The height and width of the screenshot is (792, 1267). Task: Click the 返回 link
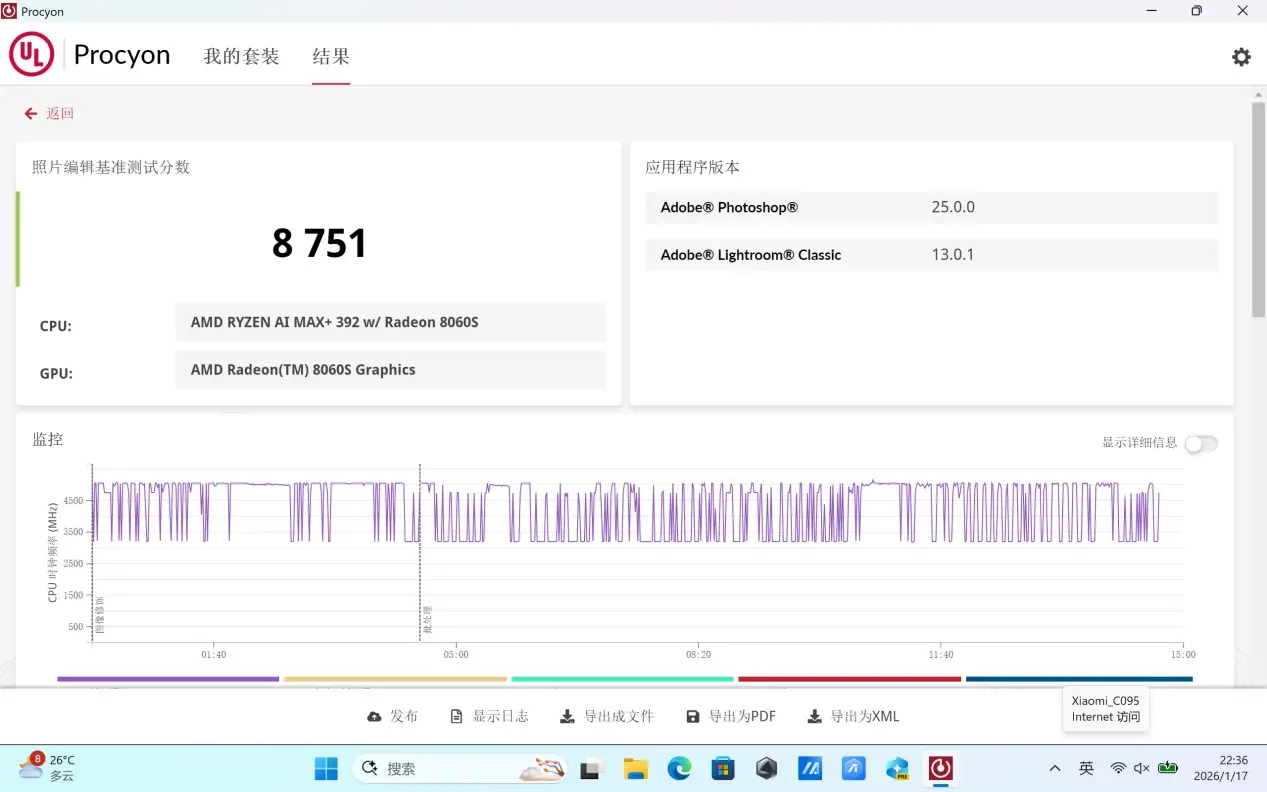(60, 114)
